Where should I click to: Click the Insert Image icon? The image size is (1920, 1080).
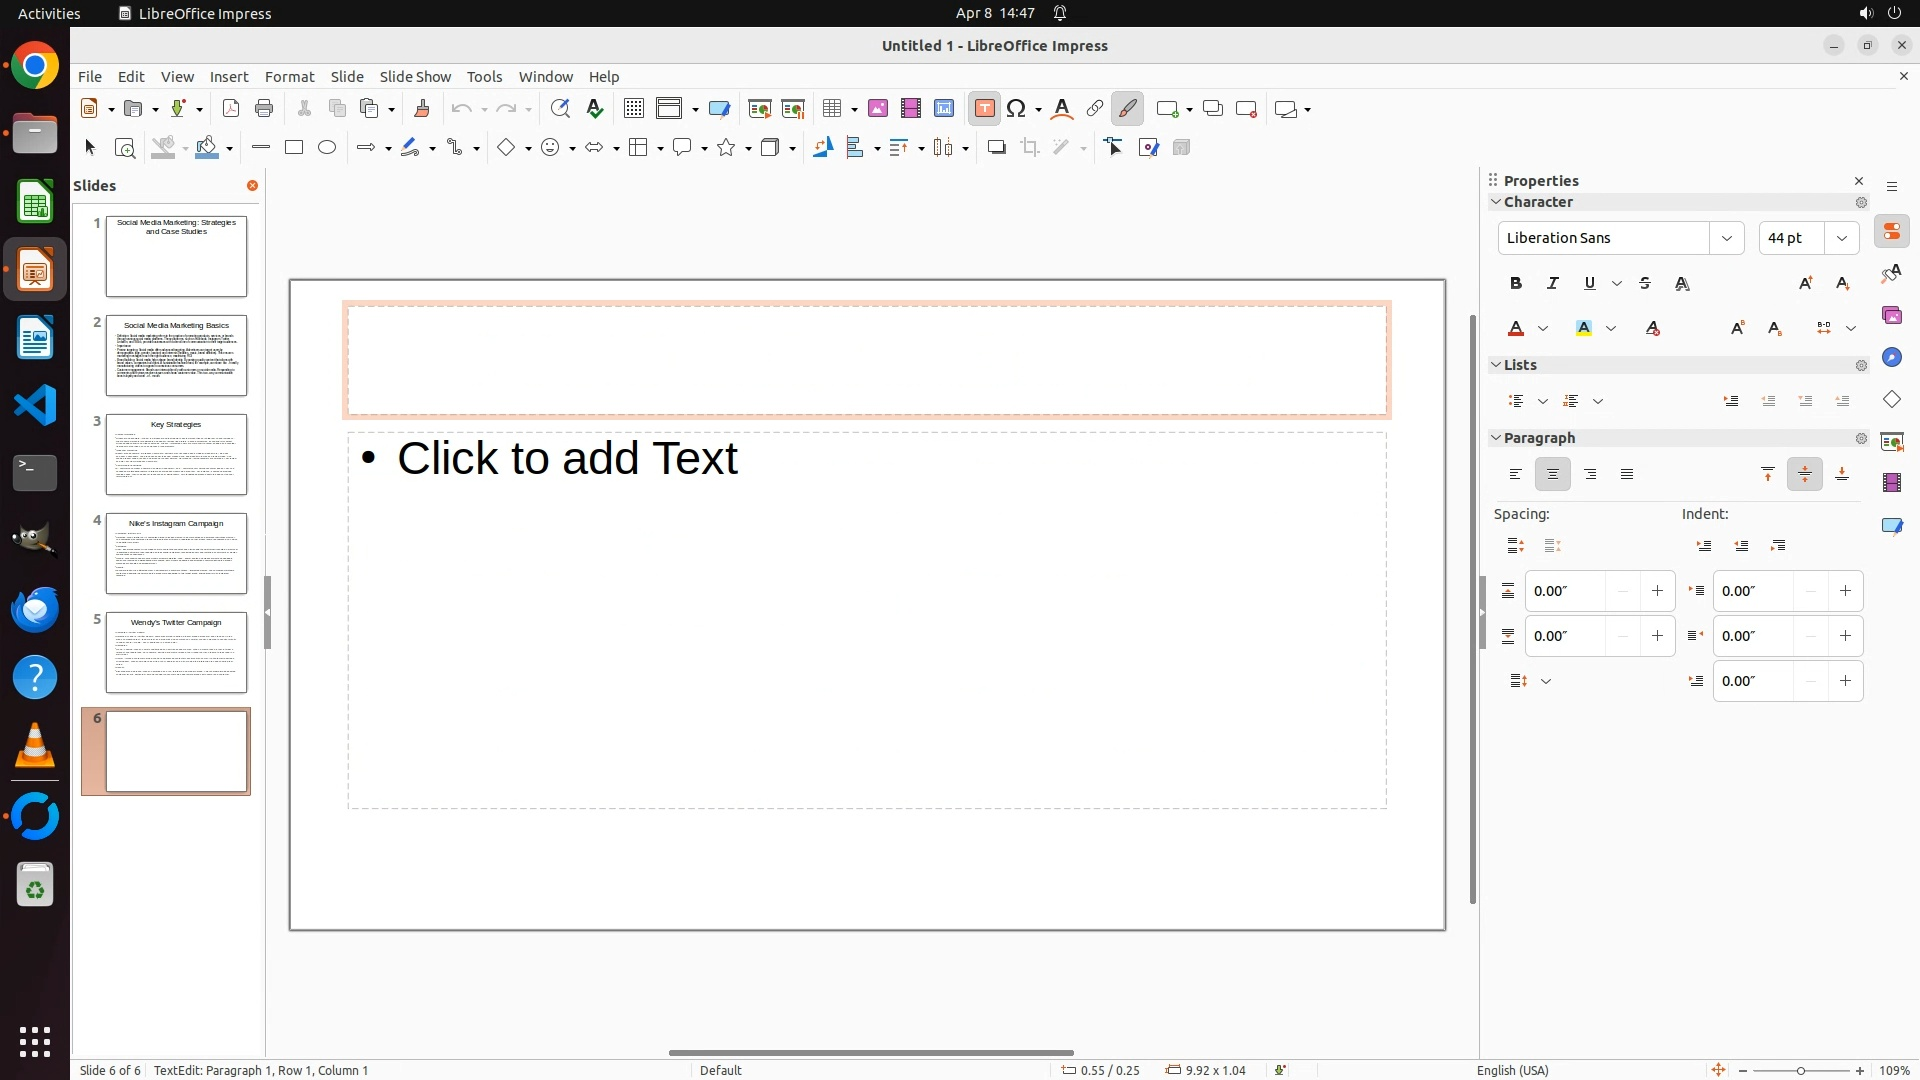pos(877,109)
